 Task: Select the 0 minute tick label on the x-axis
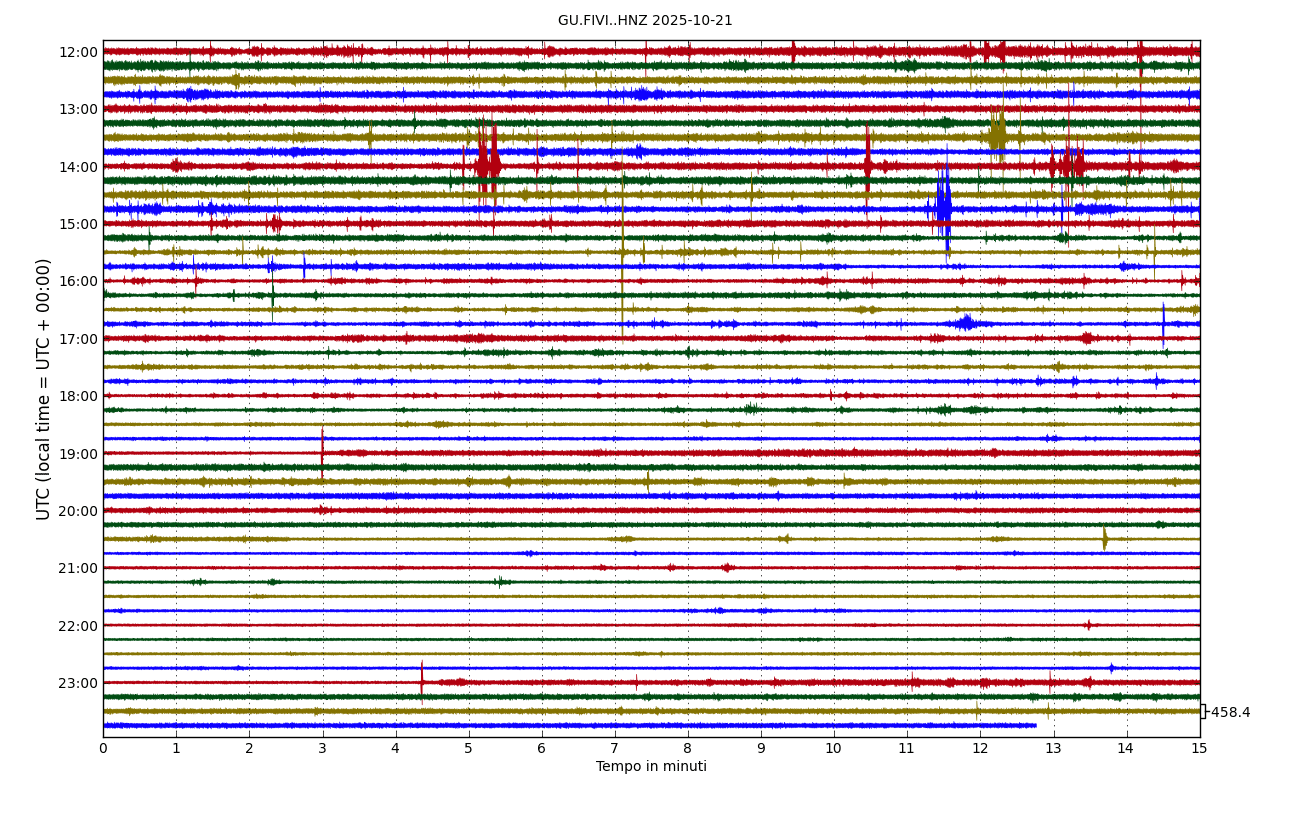point(103,748)
